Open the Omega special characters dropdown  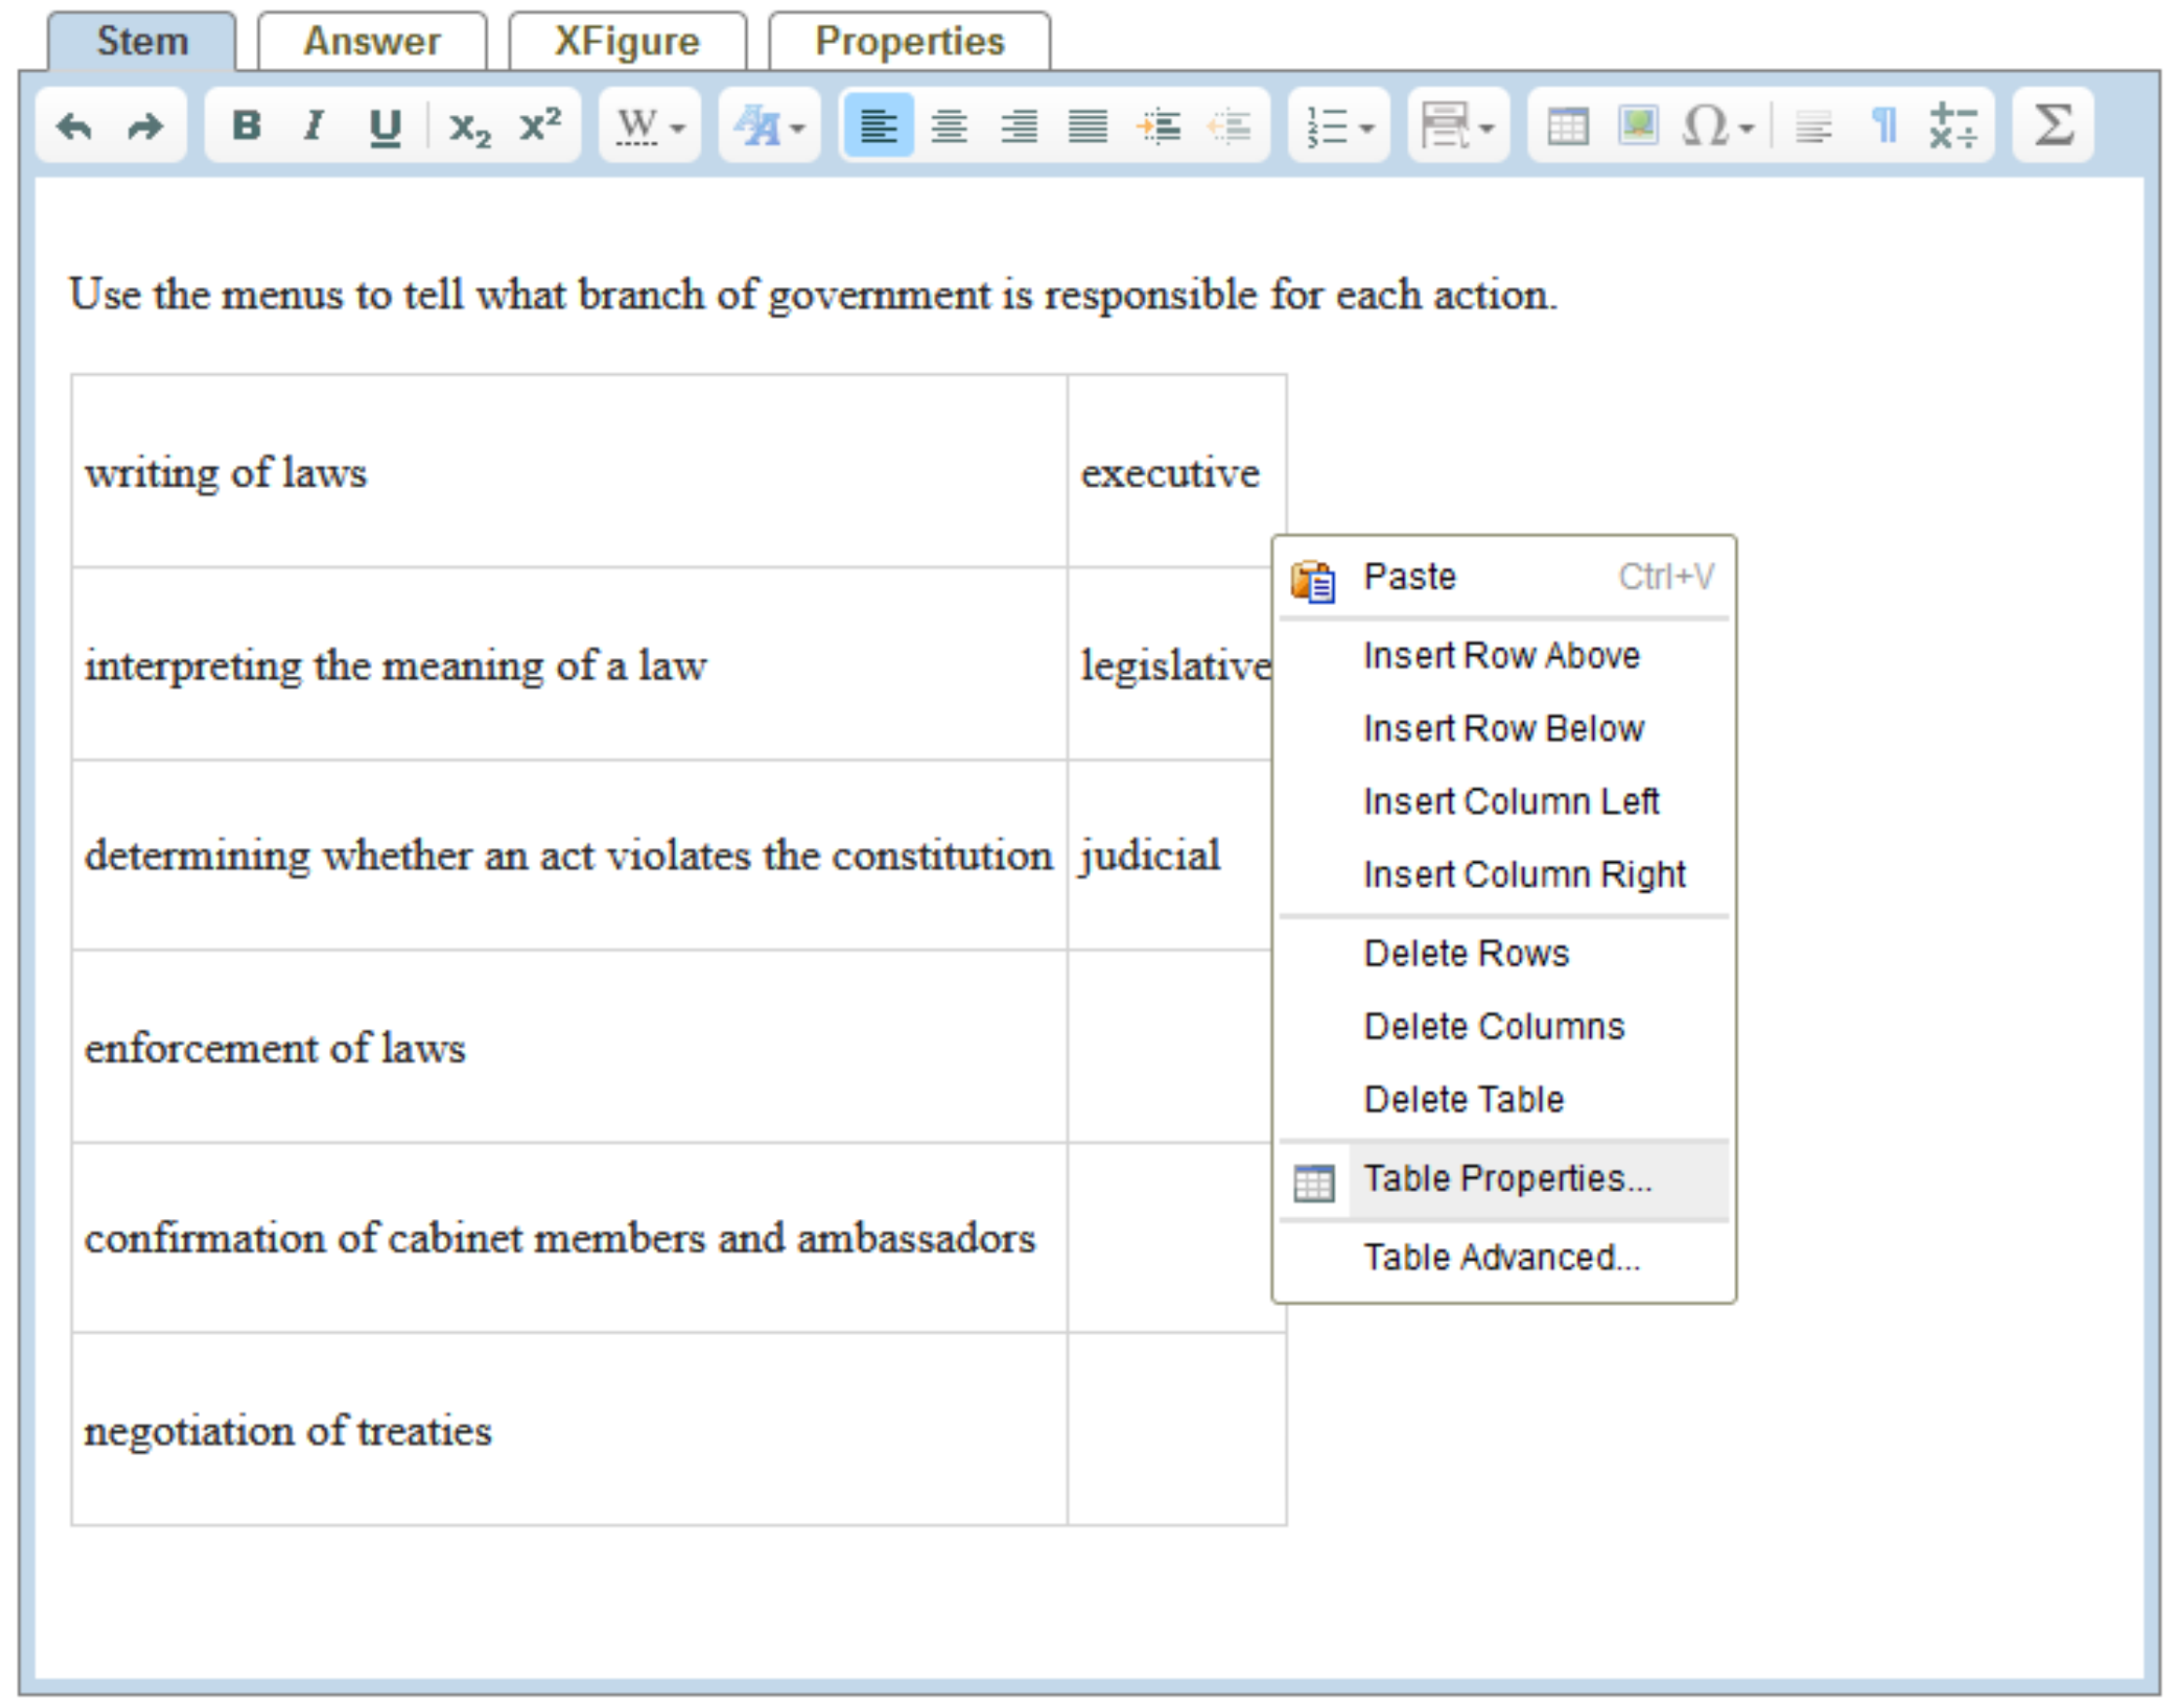(1717, 127)
